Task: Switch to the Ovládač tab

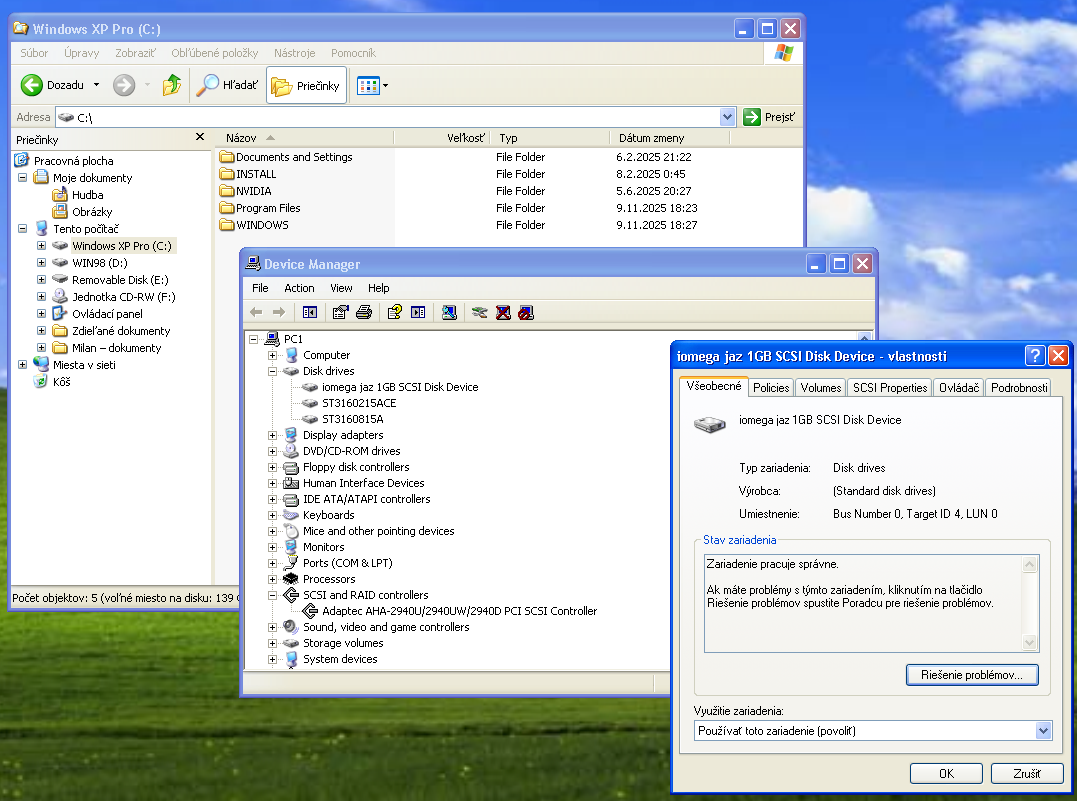Action: 959,387
